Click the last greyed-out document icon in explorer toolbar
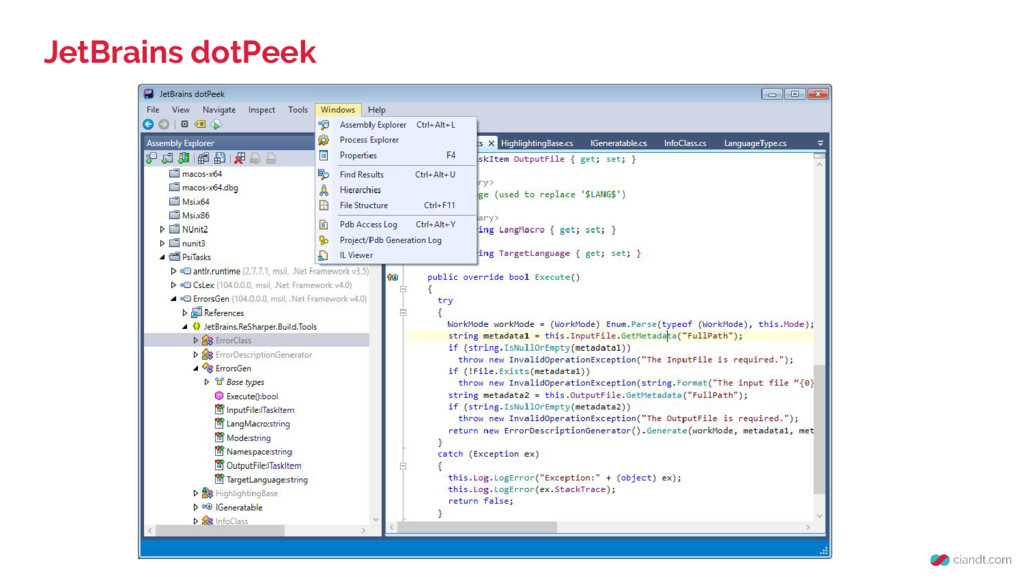The image size is (1024, 576). pyautogui.click(x=271, y=158)
